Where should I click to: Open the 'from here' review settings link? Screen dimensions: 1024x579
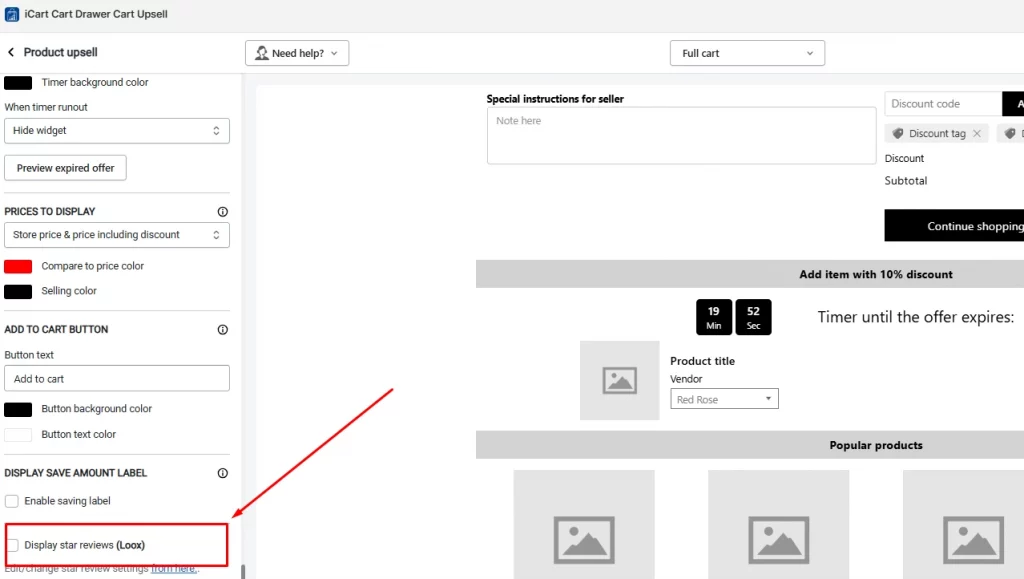[x=174, y=569]
